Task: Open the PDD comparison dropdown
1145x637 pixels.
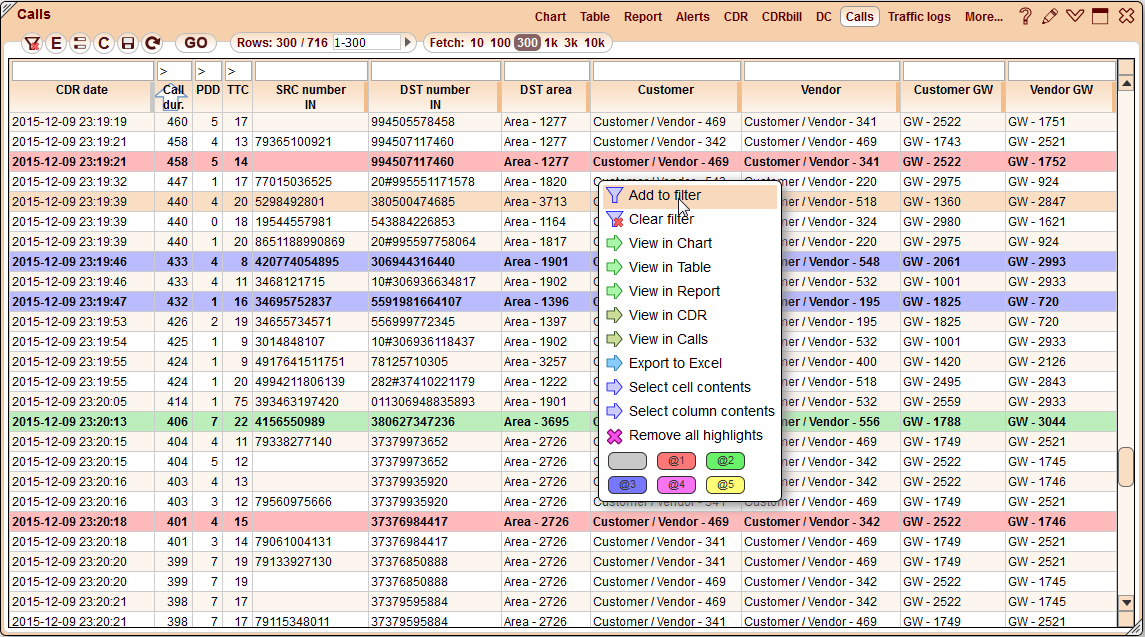Action: pos(206,71)
